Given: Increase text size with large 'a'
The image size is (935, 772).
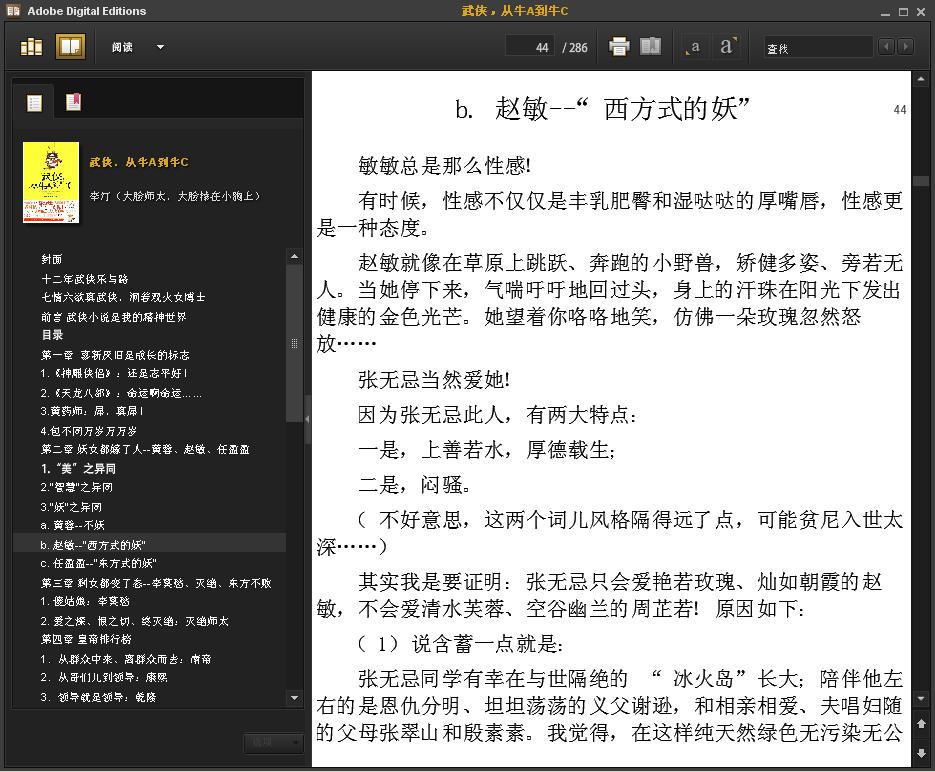Looking at the screenshot, I should pos(726,46).
